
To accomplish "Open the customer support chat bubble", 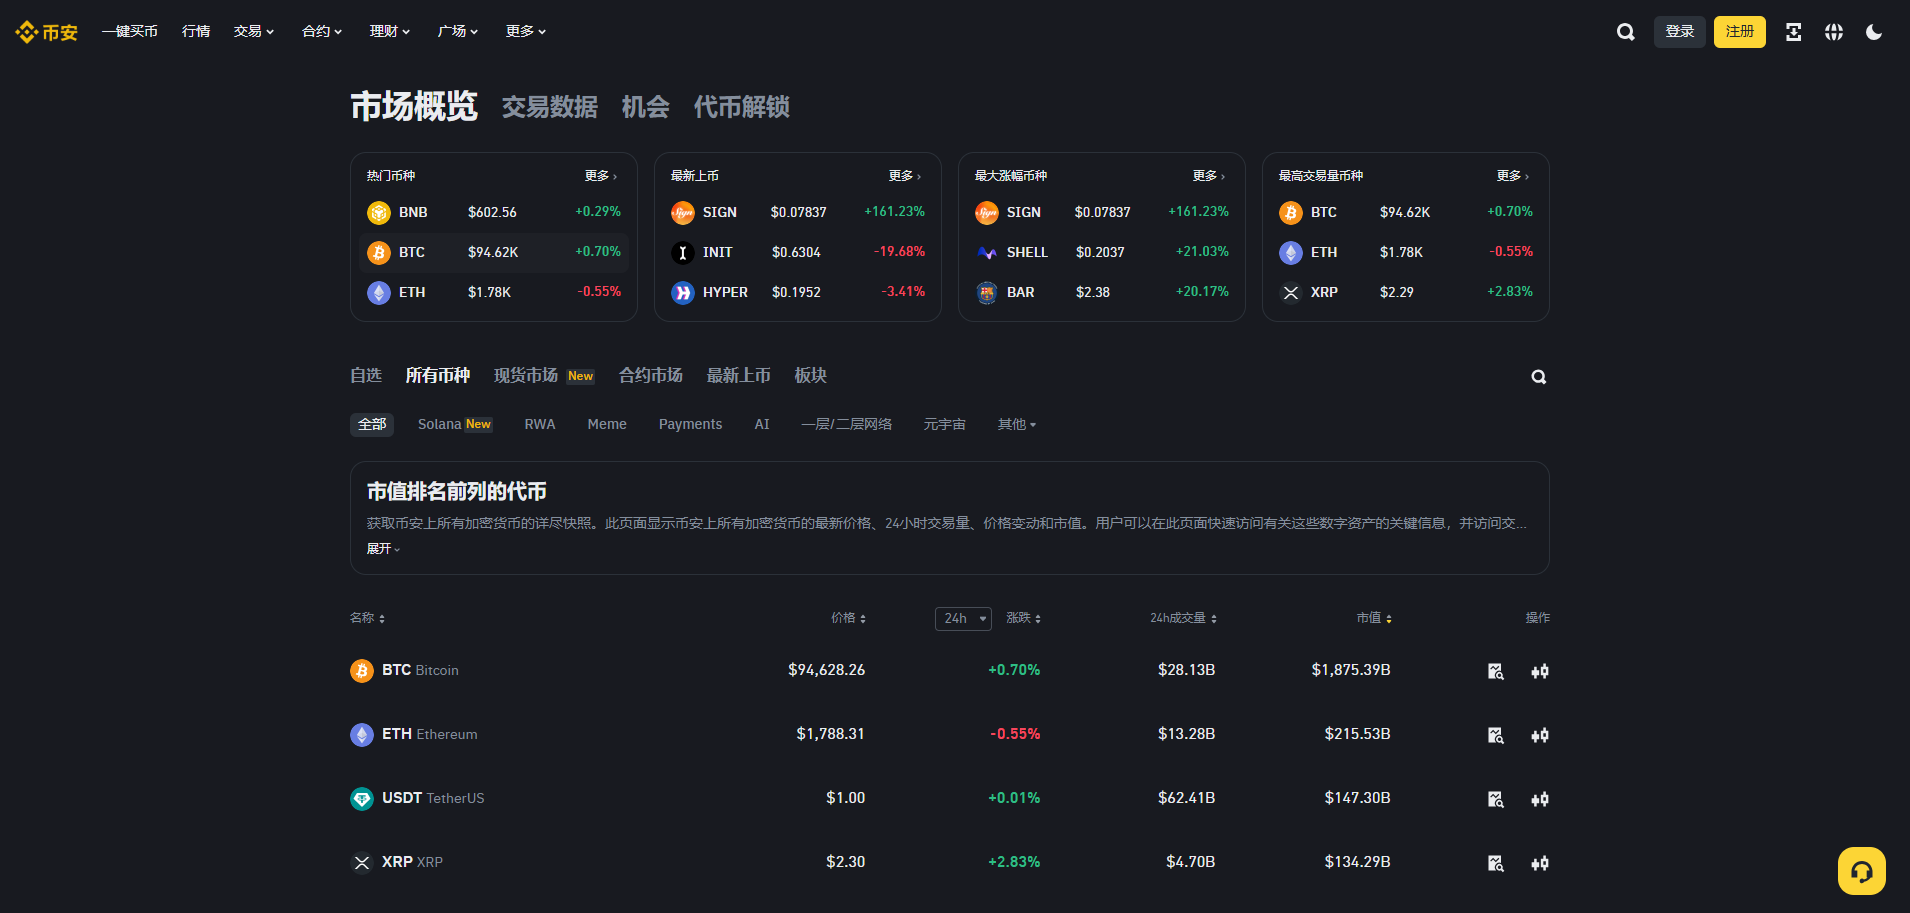I will 1861,870.
